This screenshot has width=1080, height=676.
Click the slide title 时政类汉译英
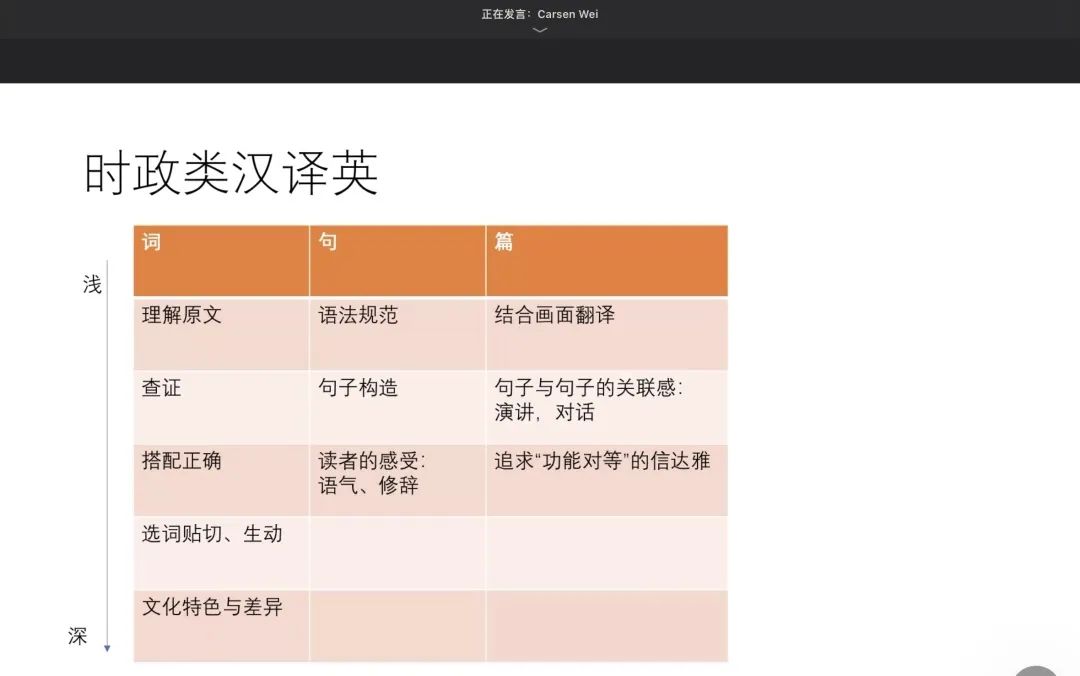click(x=231, y=174)
